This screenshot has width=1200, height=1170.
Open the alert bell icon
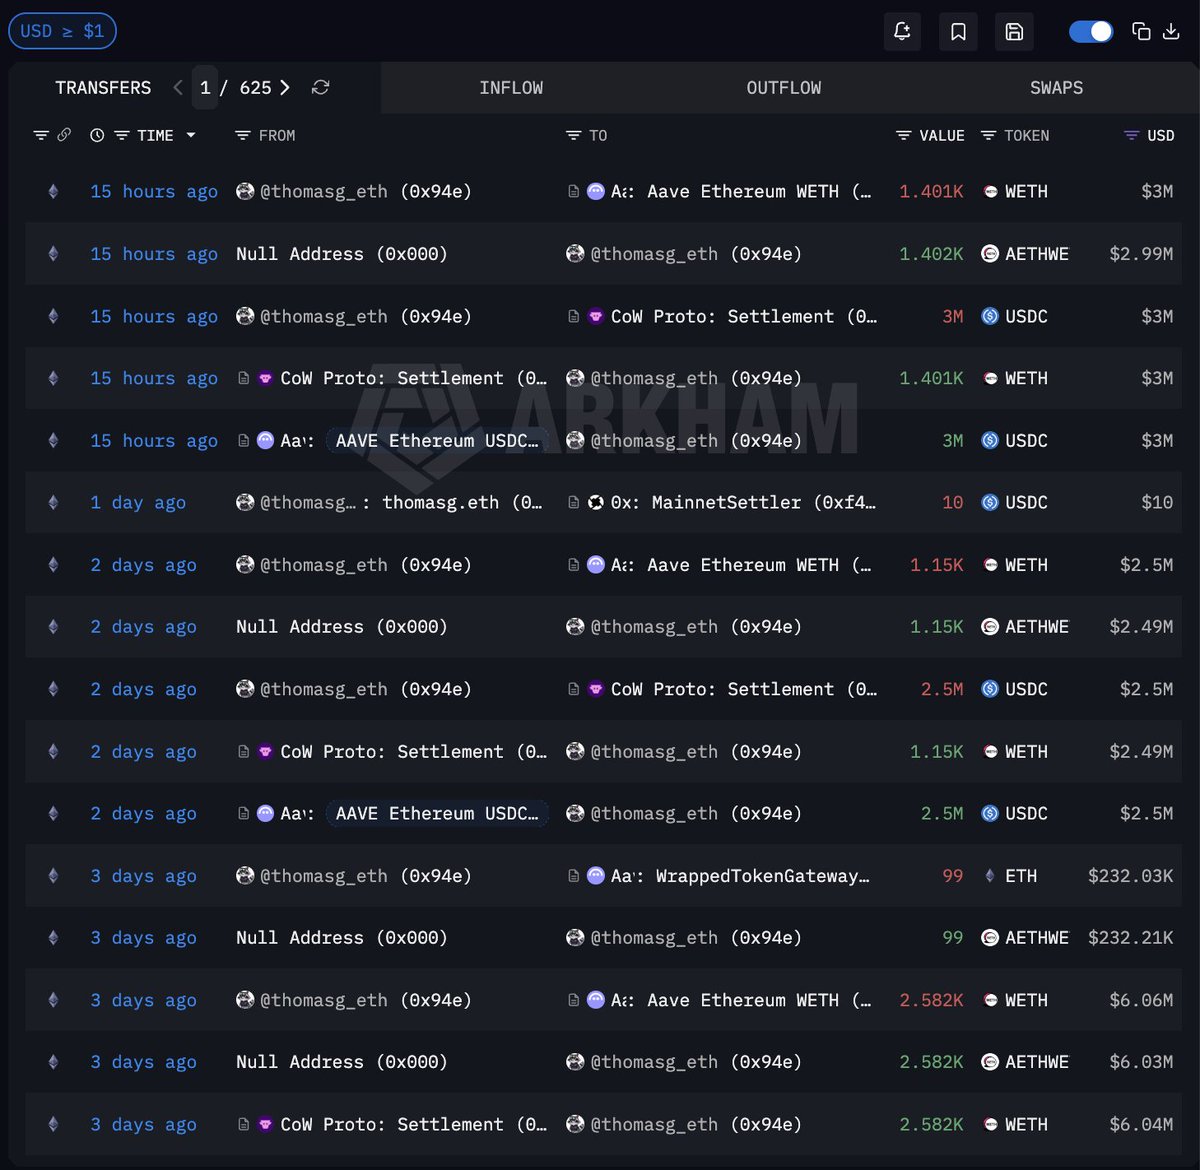[x=902, y=31]
